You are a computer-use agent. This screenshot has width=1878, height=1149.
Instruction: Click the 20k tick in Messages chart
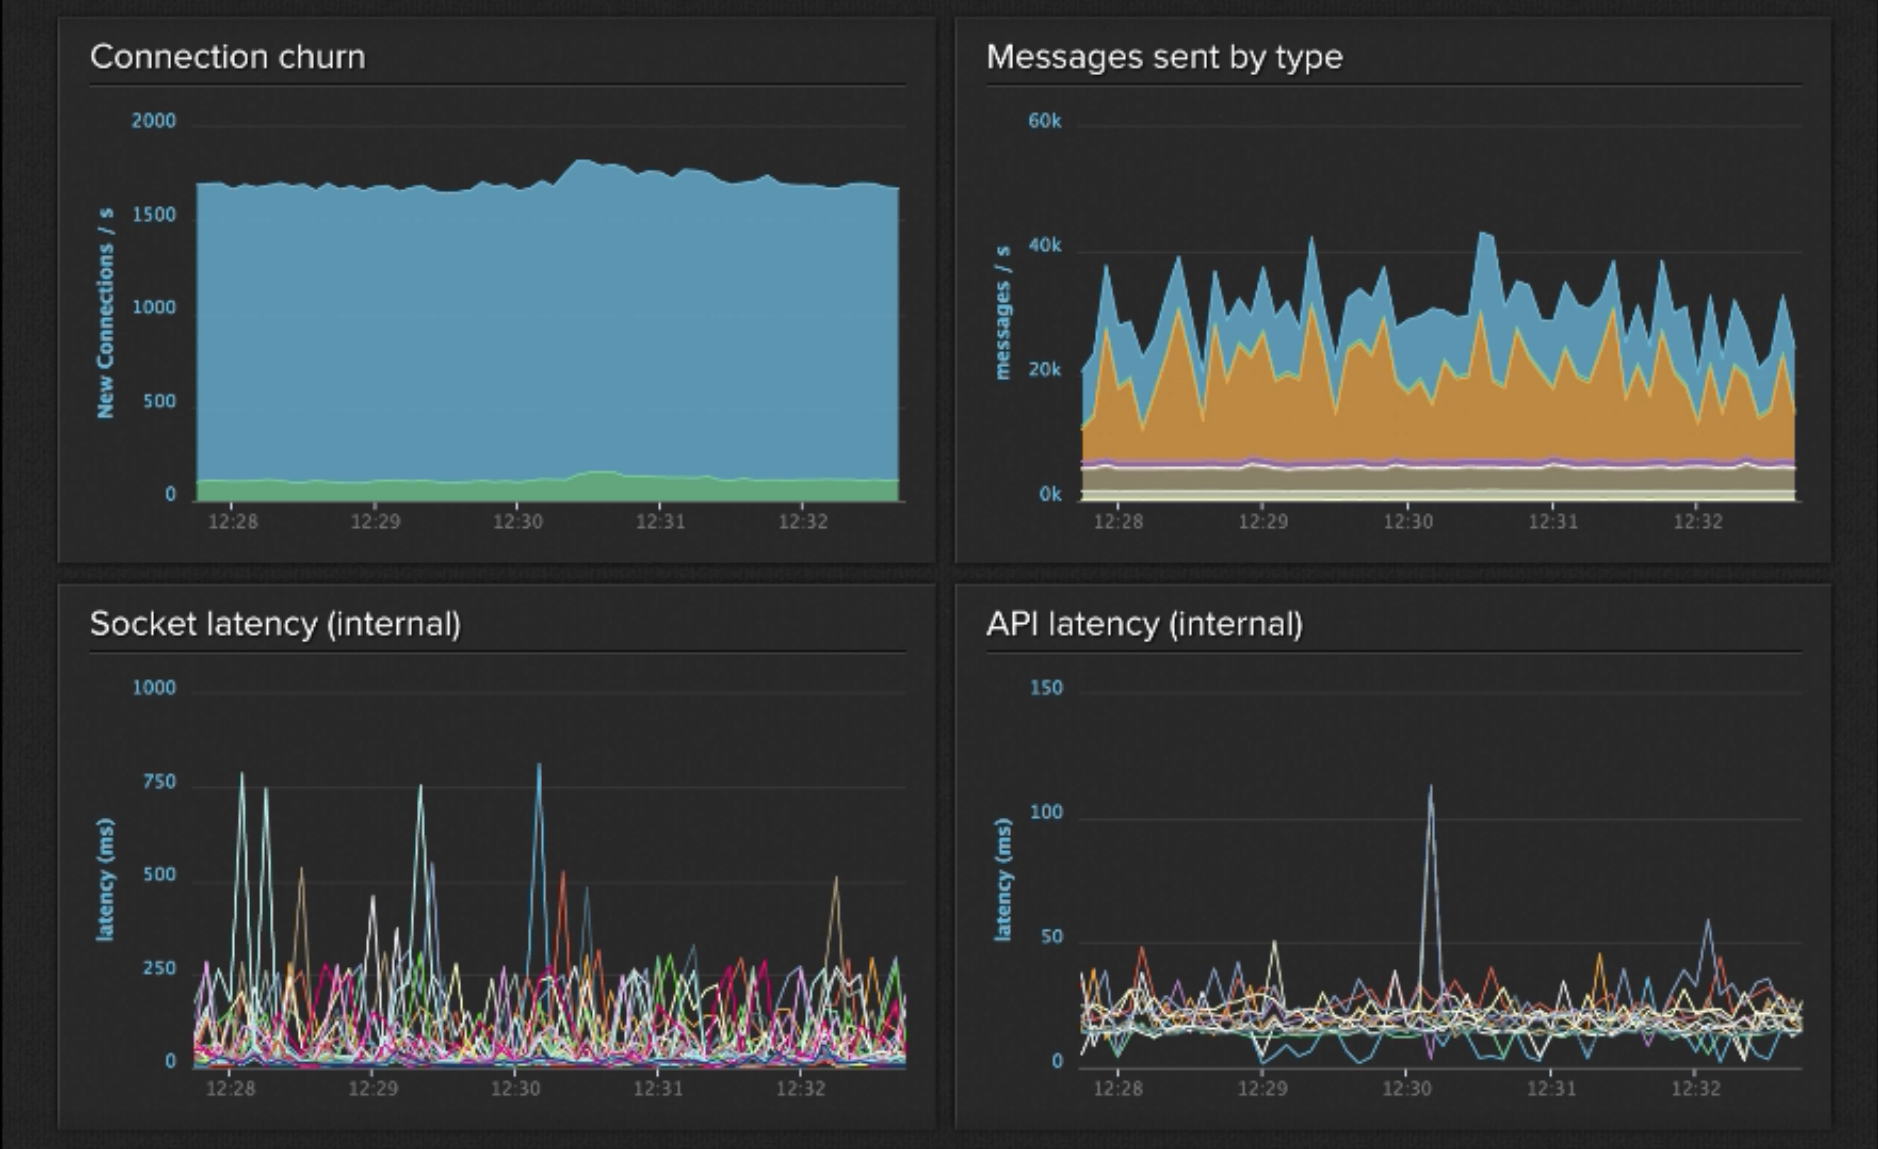(1044, 370)
